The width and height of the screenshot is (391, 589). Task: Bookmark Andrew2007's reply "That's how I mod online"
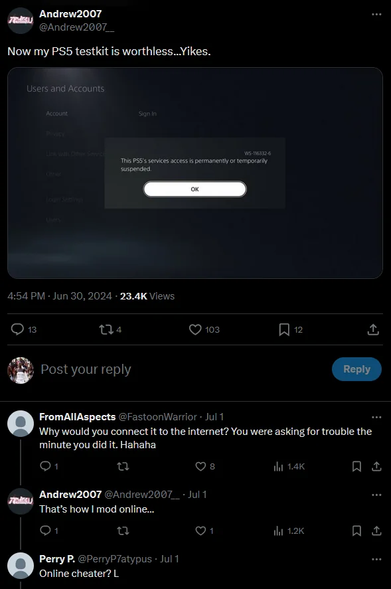[x=356, y=531]
